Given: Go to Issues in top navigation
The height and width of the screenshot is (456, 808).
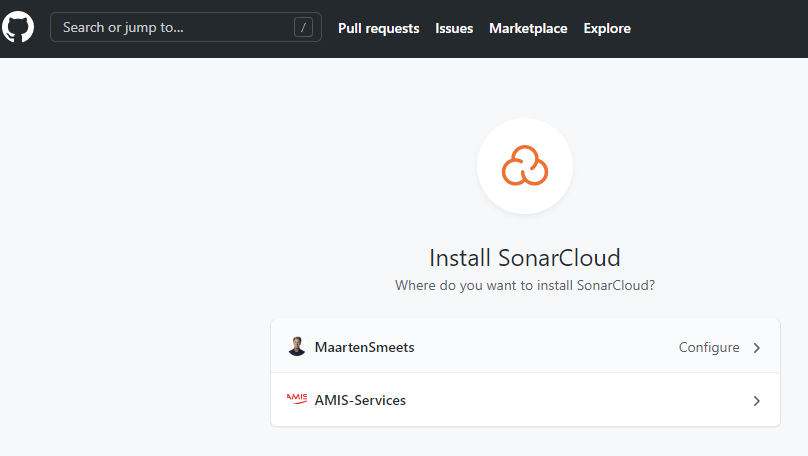Looking at the screenshot, I should 454,28.
